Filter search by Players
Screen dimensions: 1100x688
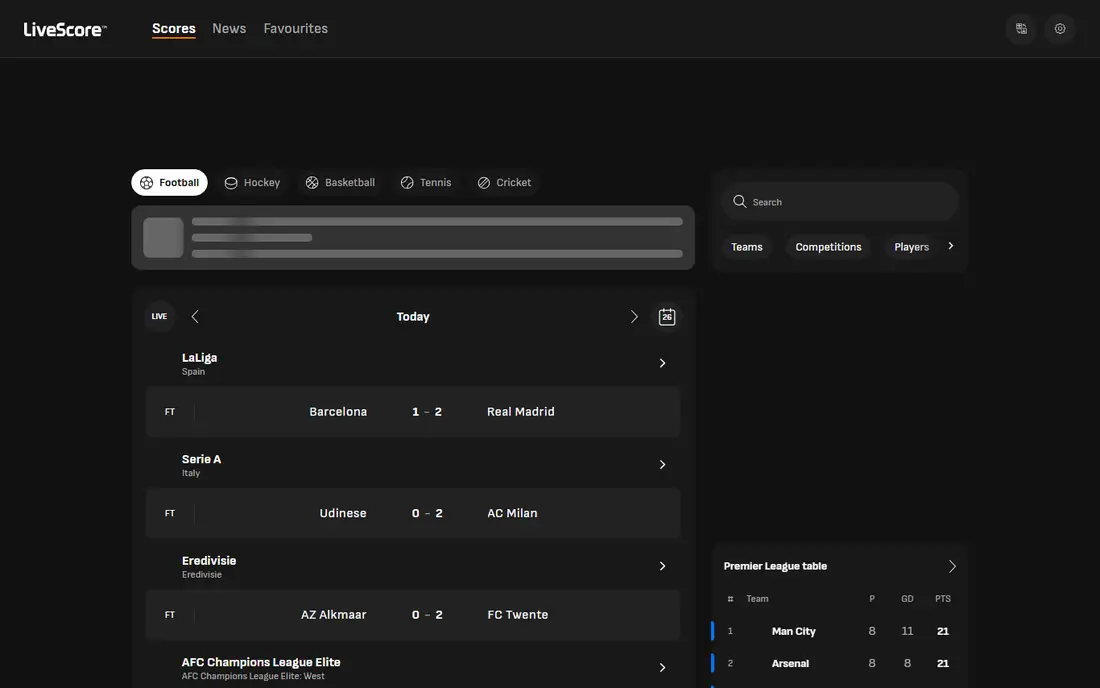pyautogui.click(x=911, y=247)
